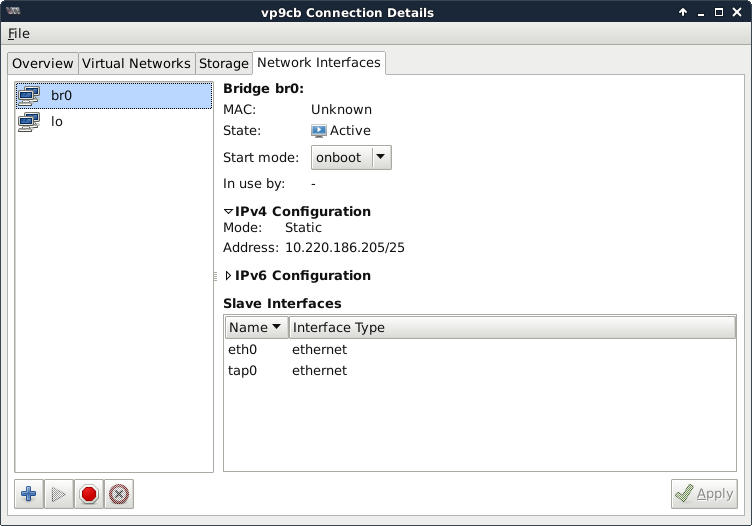This screenshot has height=526, width=752.
Task: Click the delete interface icon
Action: click(119, 494)
